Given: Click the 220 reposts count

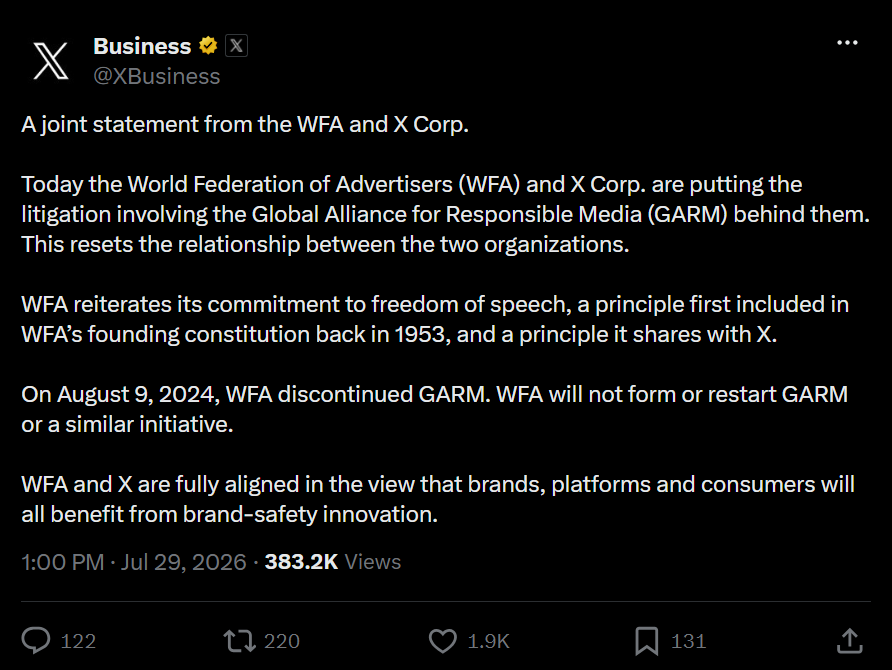Looking at the screenshot, I should (x=282, y=641).
